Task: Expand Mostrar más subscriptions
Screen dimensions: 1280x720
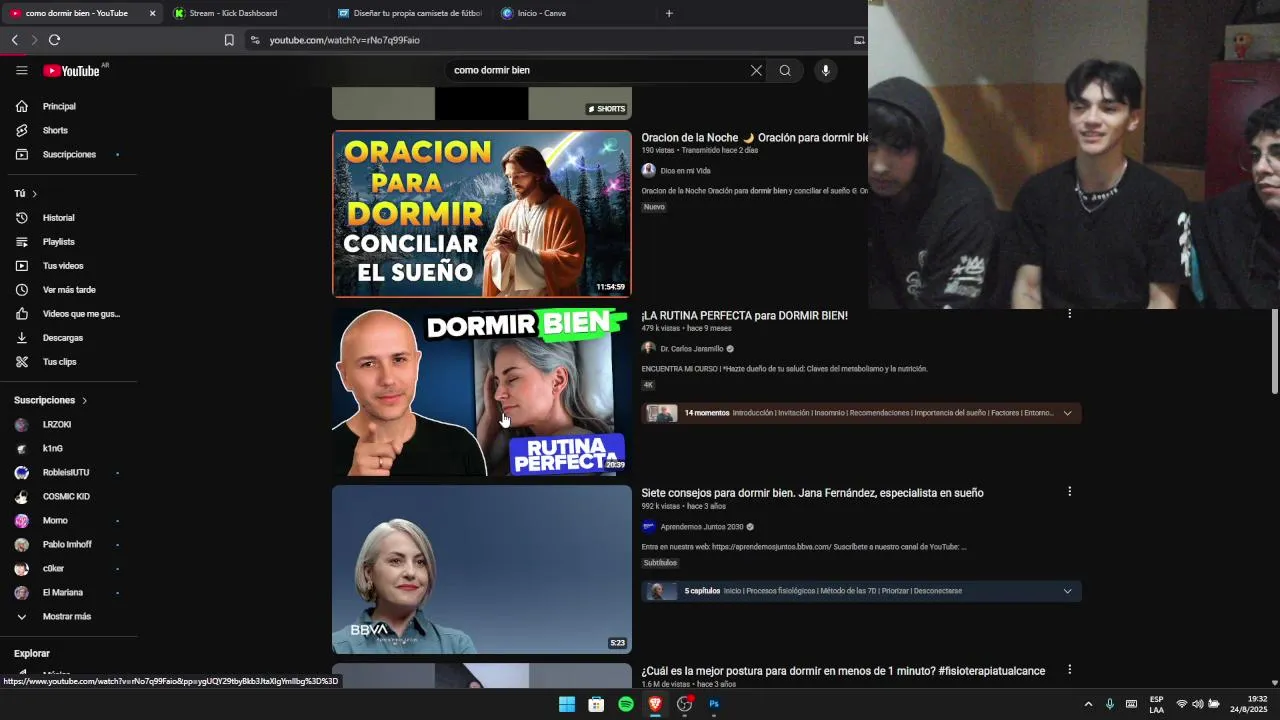Action: point(68,616)
